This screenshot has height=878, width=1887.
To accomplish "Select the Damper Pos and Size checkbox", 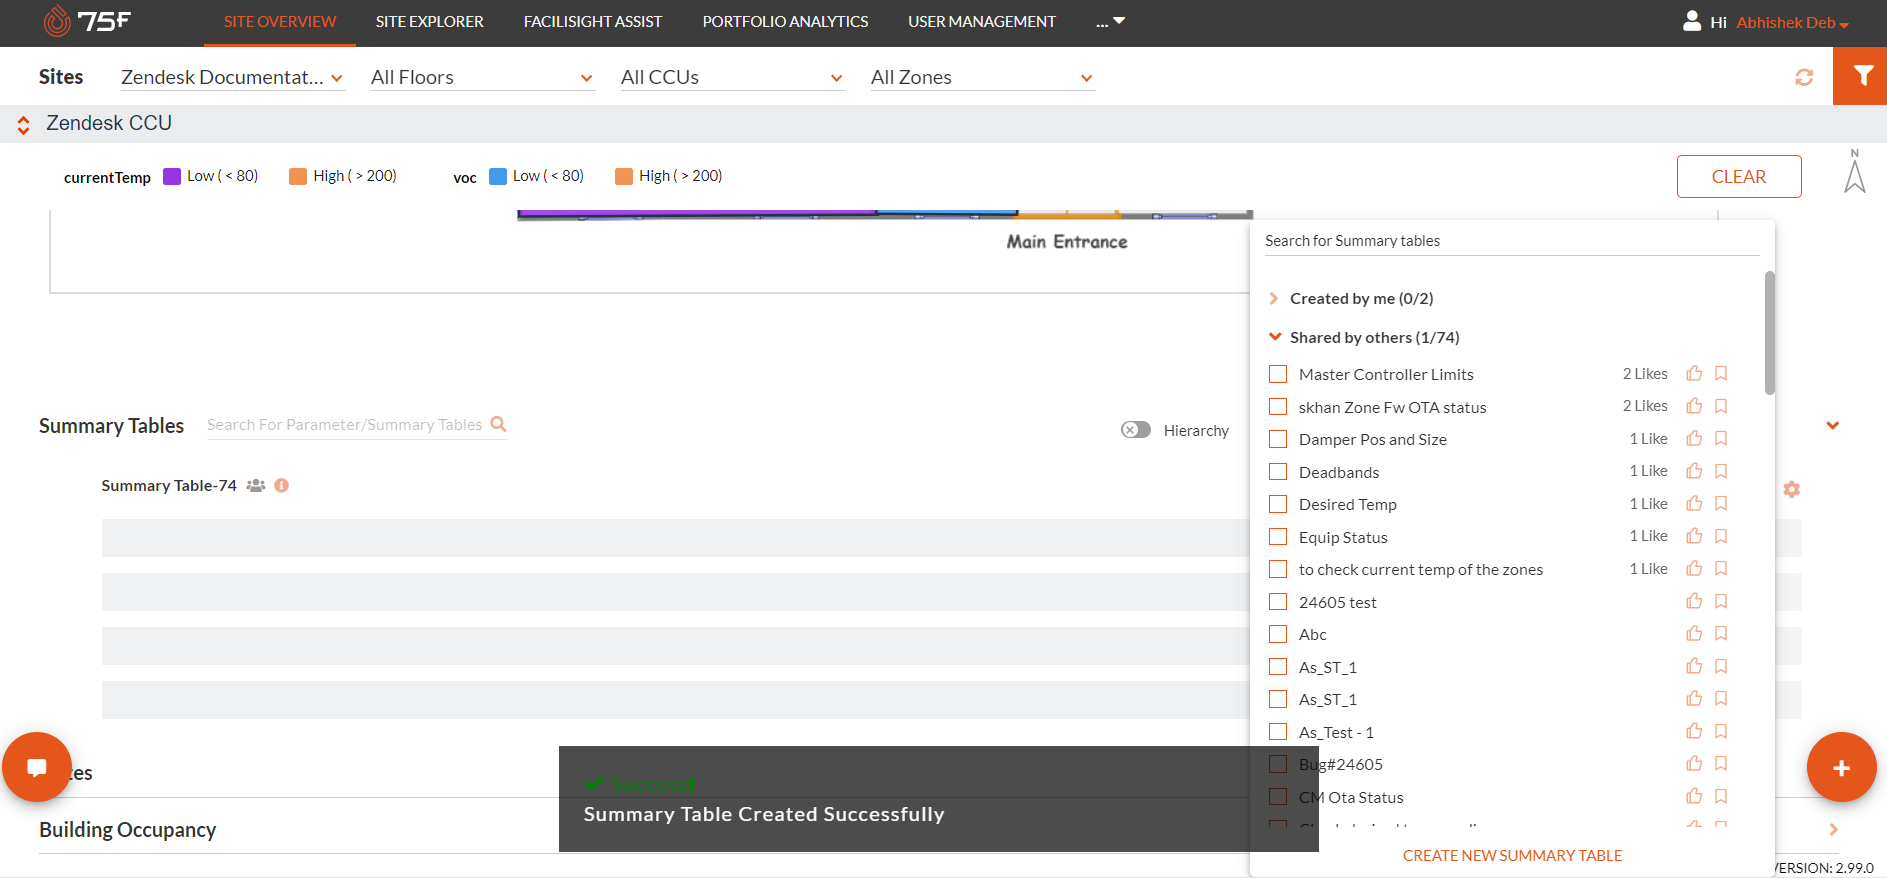I will pos(1278,439).
